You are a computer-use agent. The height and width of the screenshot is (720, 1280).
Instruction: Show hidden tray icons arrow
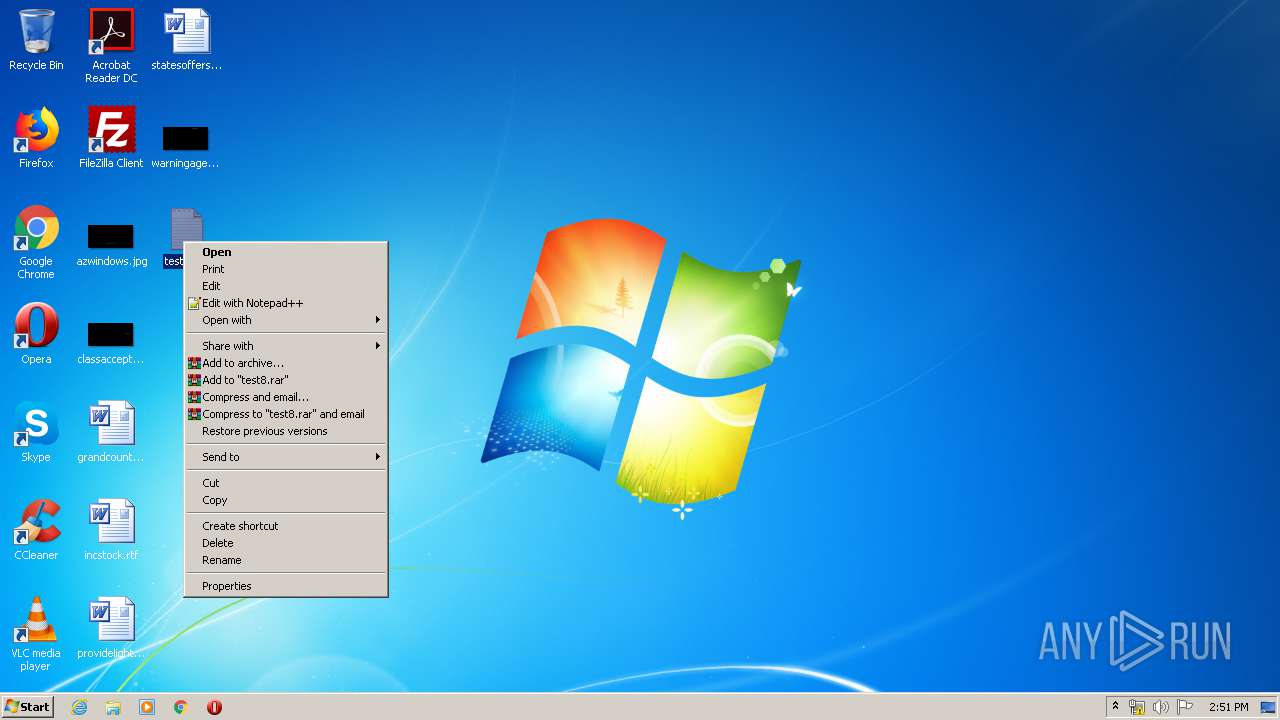point(1115,707)
